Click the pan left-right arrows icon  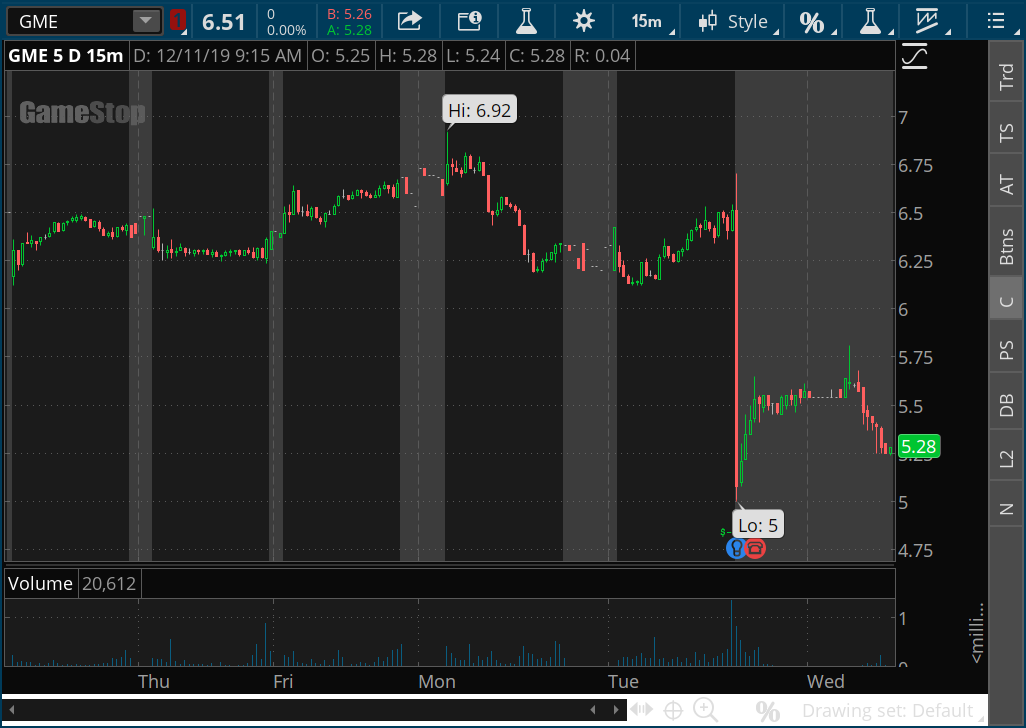642,710
